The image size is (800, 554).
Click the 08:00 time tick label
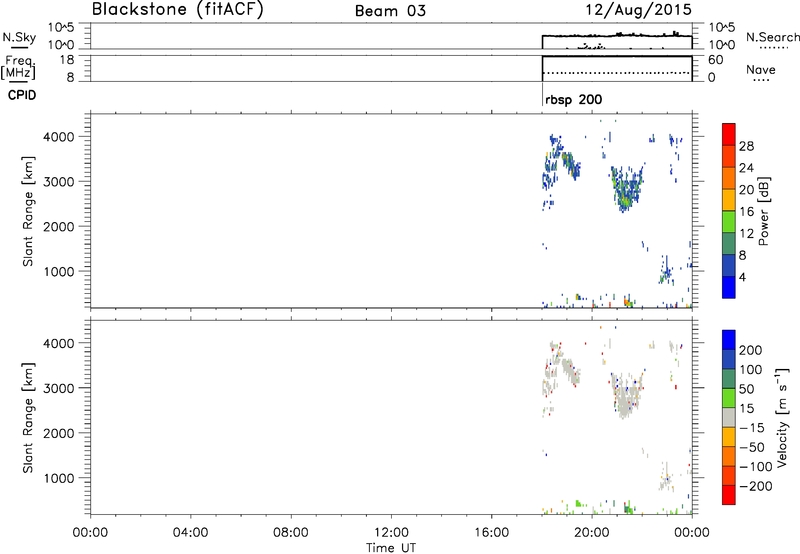click(x=291, y=533)
